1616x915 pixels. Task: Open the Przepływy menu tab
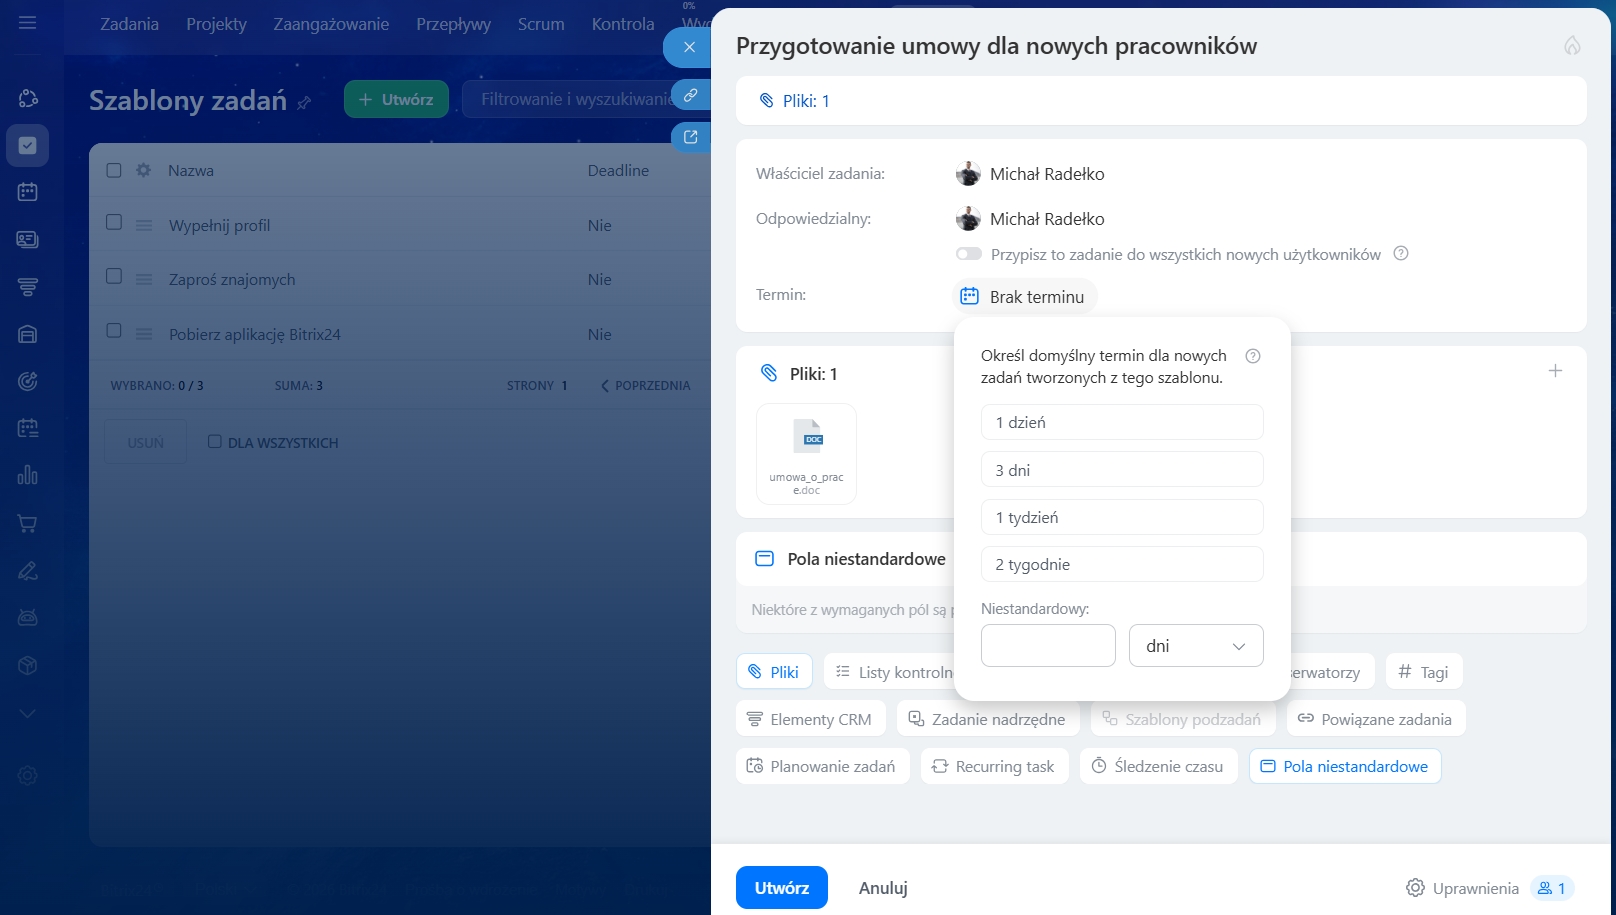pos(453,24)
